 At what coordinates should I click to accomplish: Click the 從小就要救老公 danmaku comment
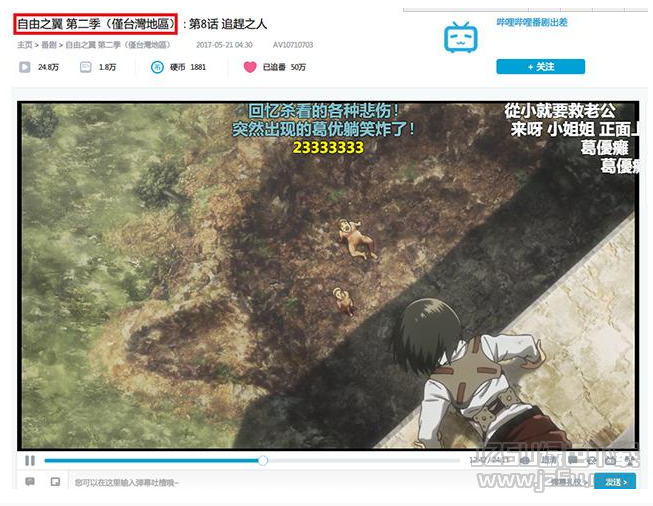click(560, 111)
